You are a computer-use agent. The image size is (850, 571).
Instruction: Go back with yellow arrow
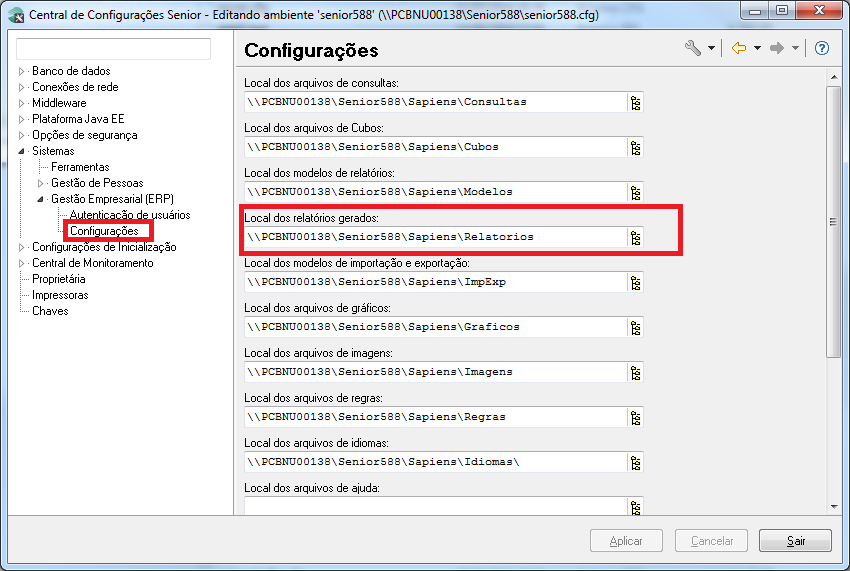[738, 48]
